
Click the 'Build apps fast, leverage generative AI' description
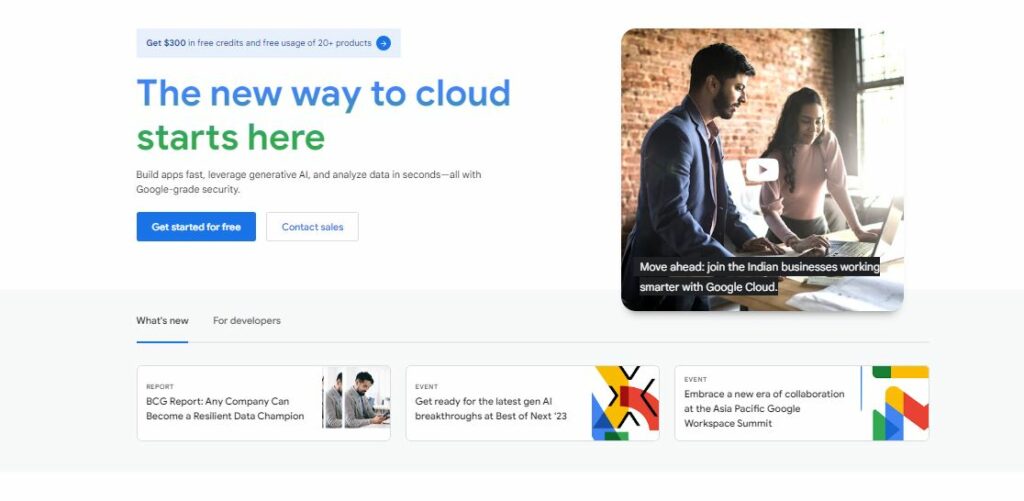coord(308,182)
